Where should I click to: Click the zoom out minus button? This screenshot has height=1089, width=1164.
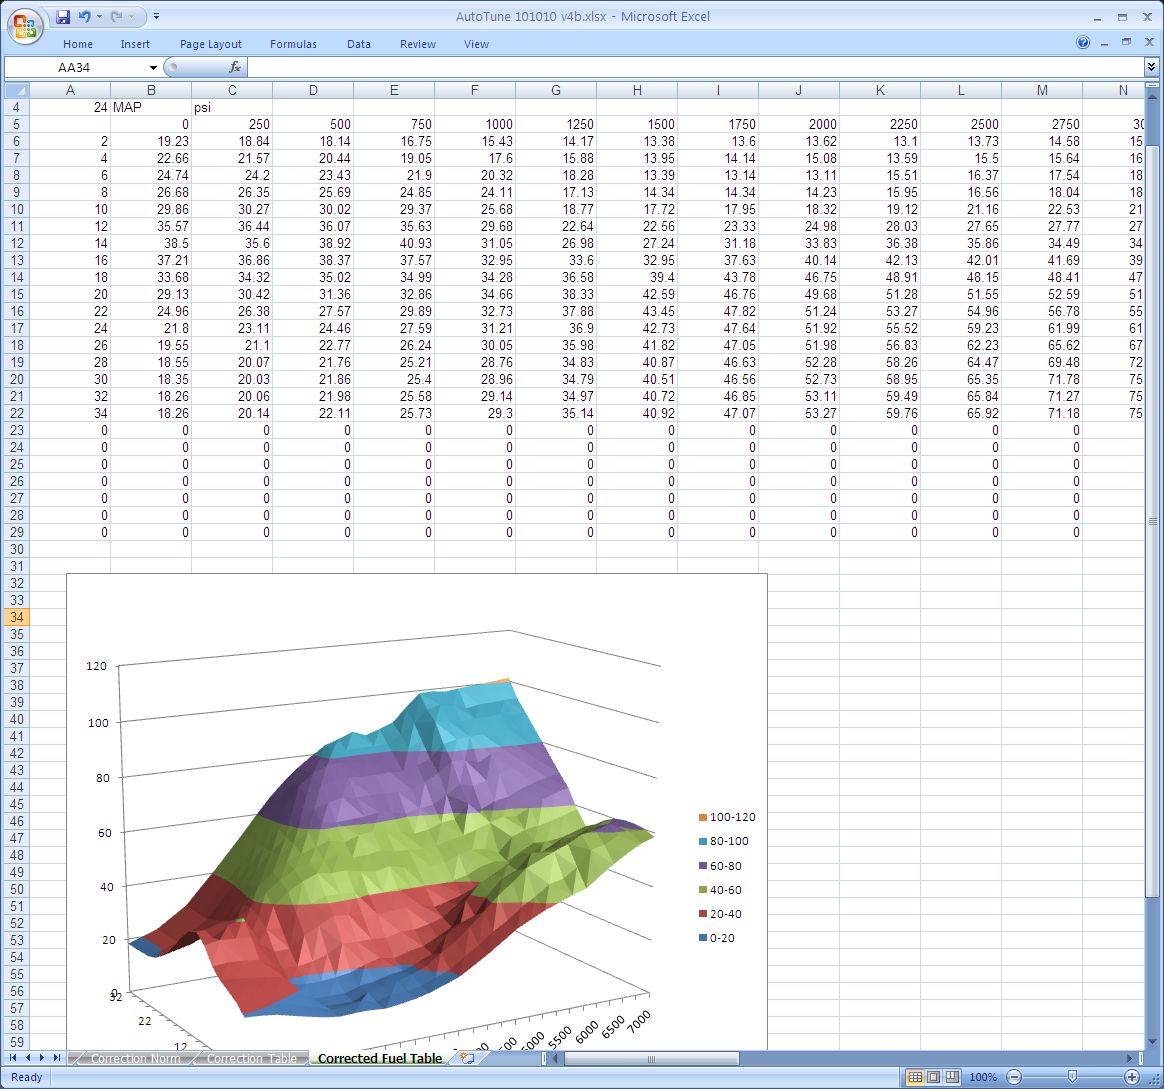pyautogui.click(x=1013, y=1077)
